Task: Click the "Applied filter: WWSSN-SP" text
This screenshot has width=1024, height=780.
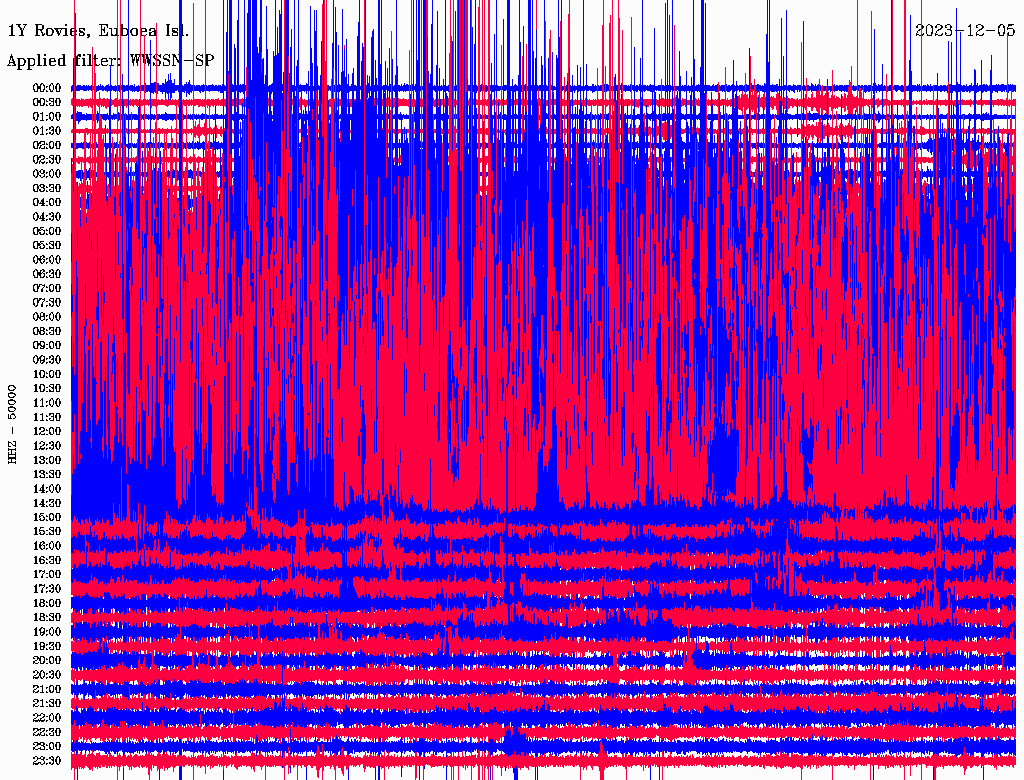Action: [110, 60]
